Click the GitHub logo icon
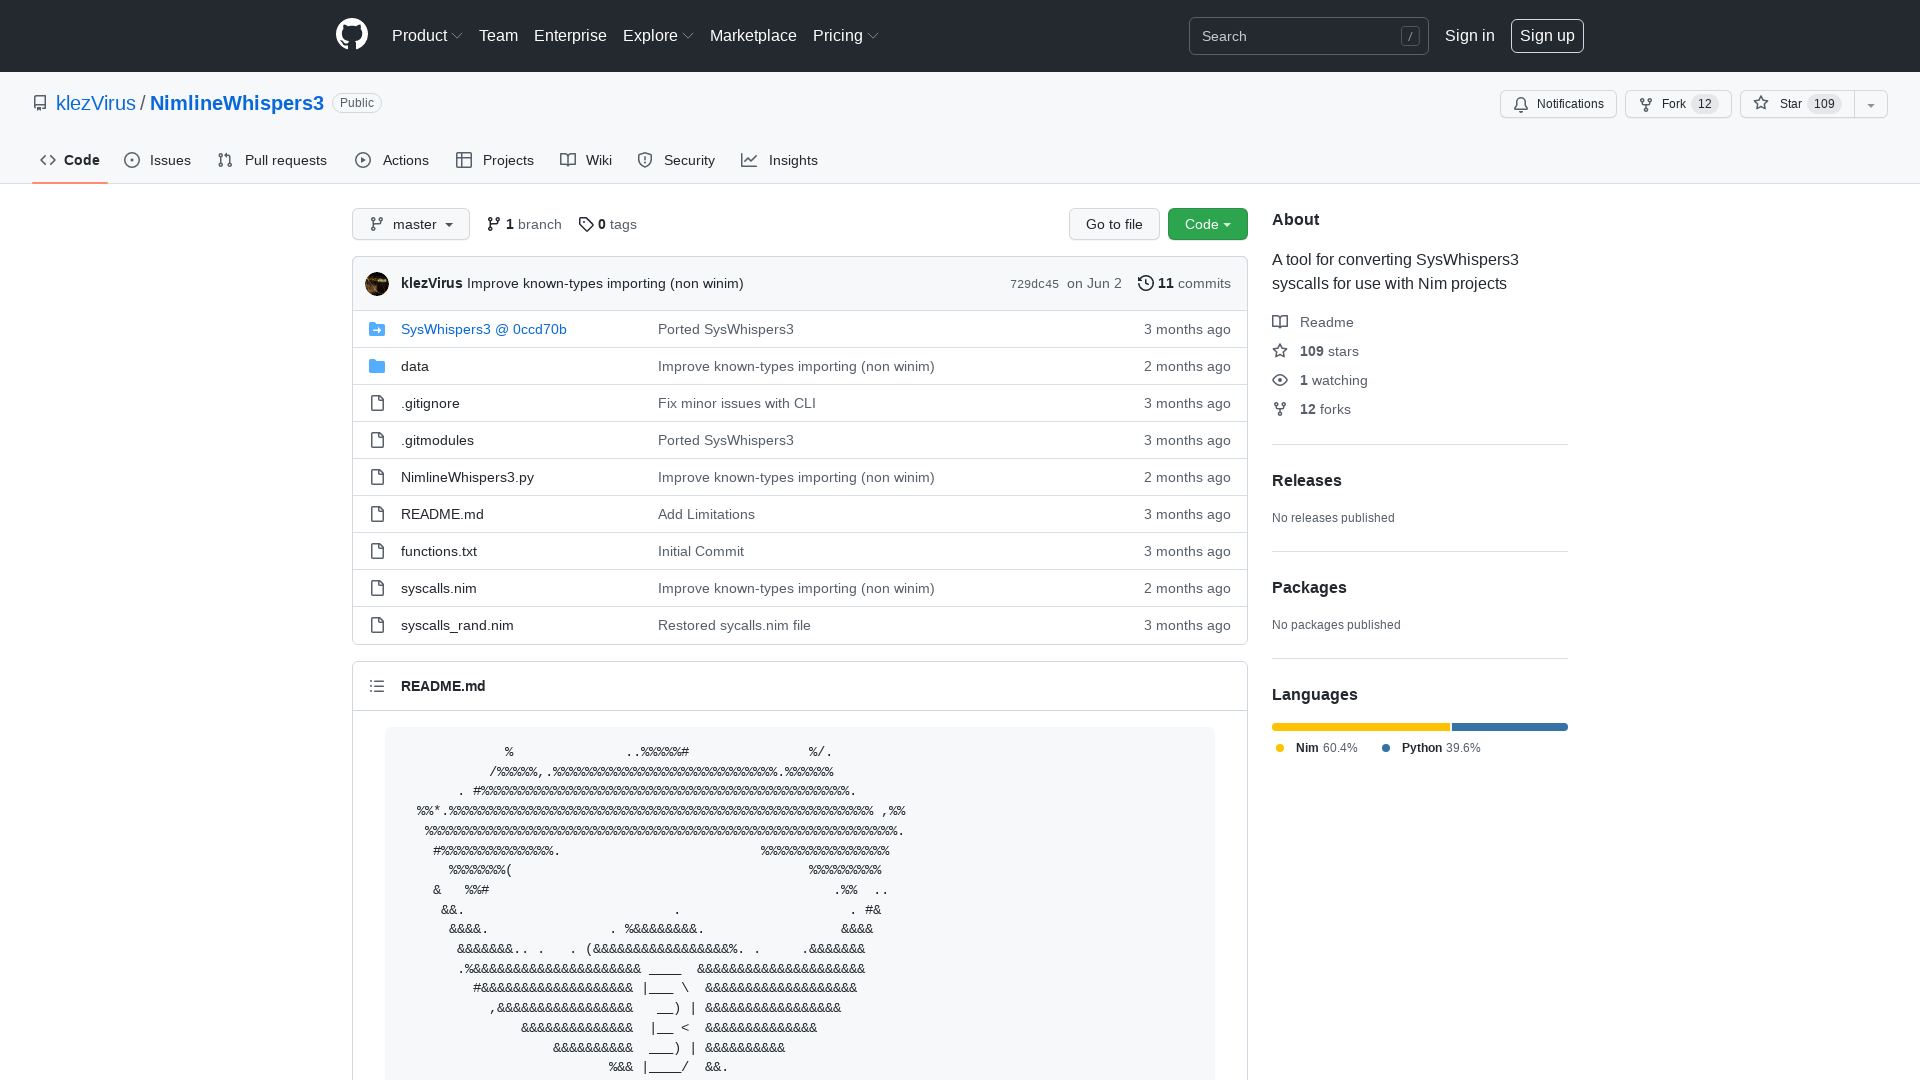Viewport: 1920px width, 1080px height. [352, 35]
